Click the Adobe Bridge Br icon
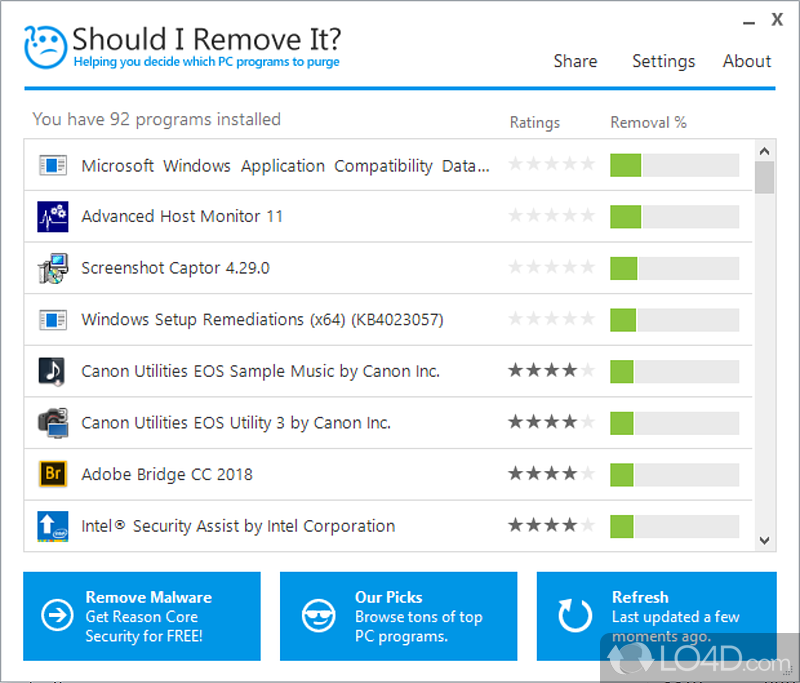This screenshot has width=800, height=683. 53,474
